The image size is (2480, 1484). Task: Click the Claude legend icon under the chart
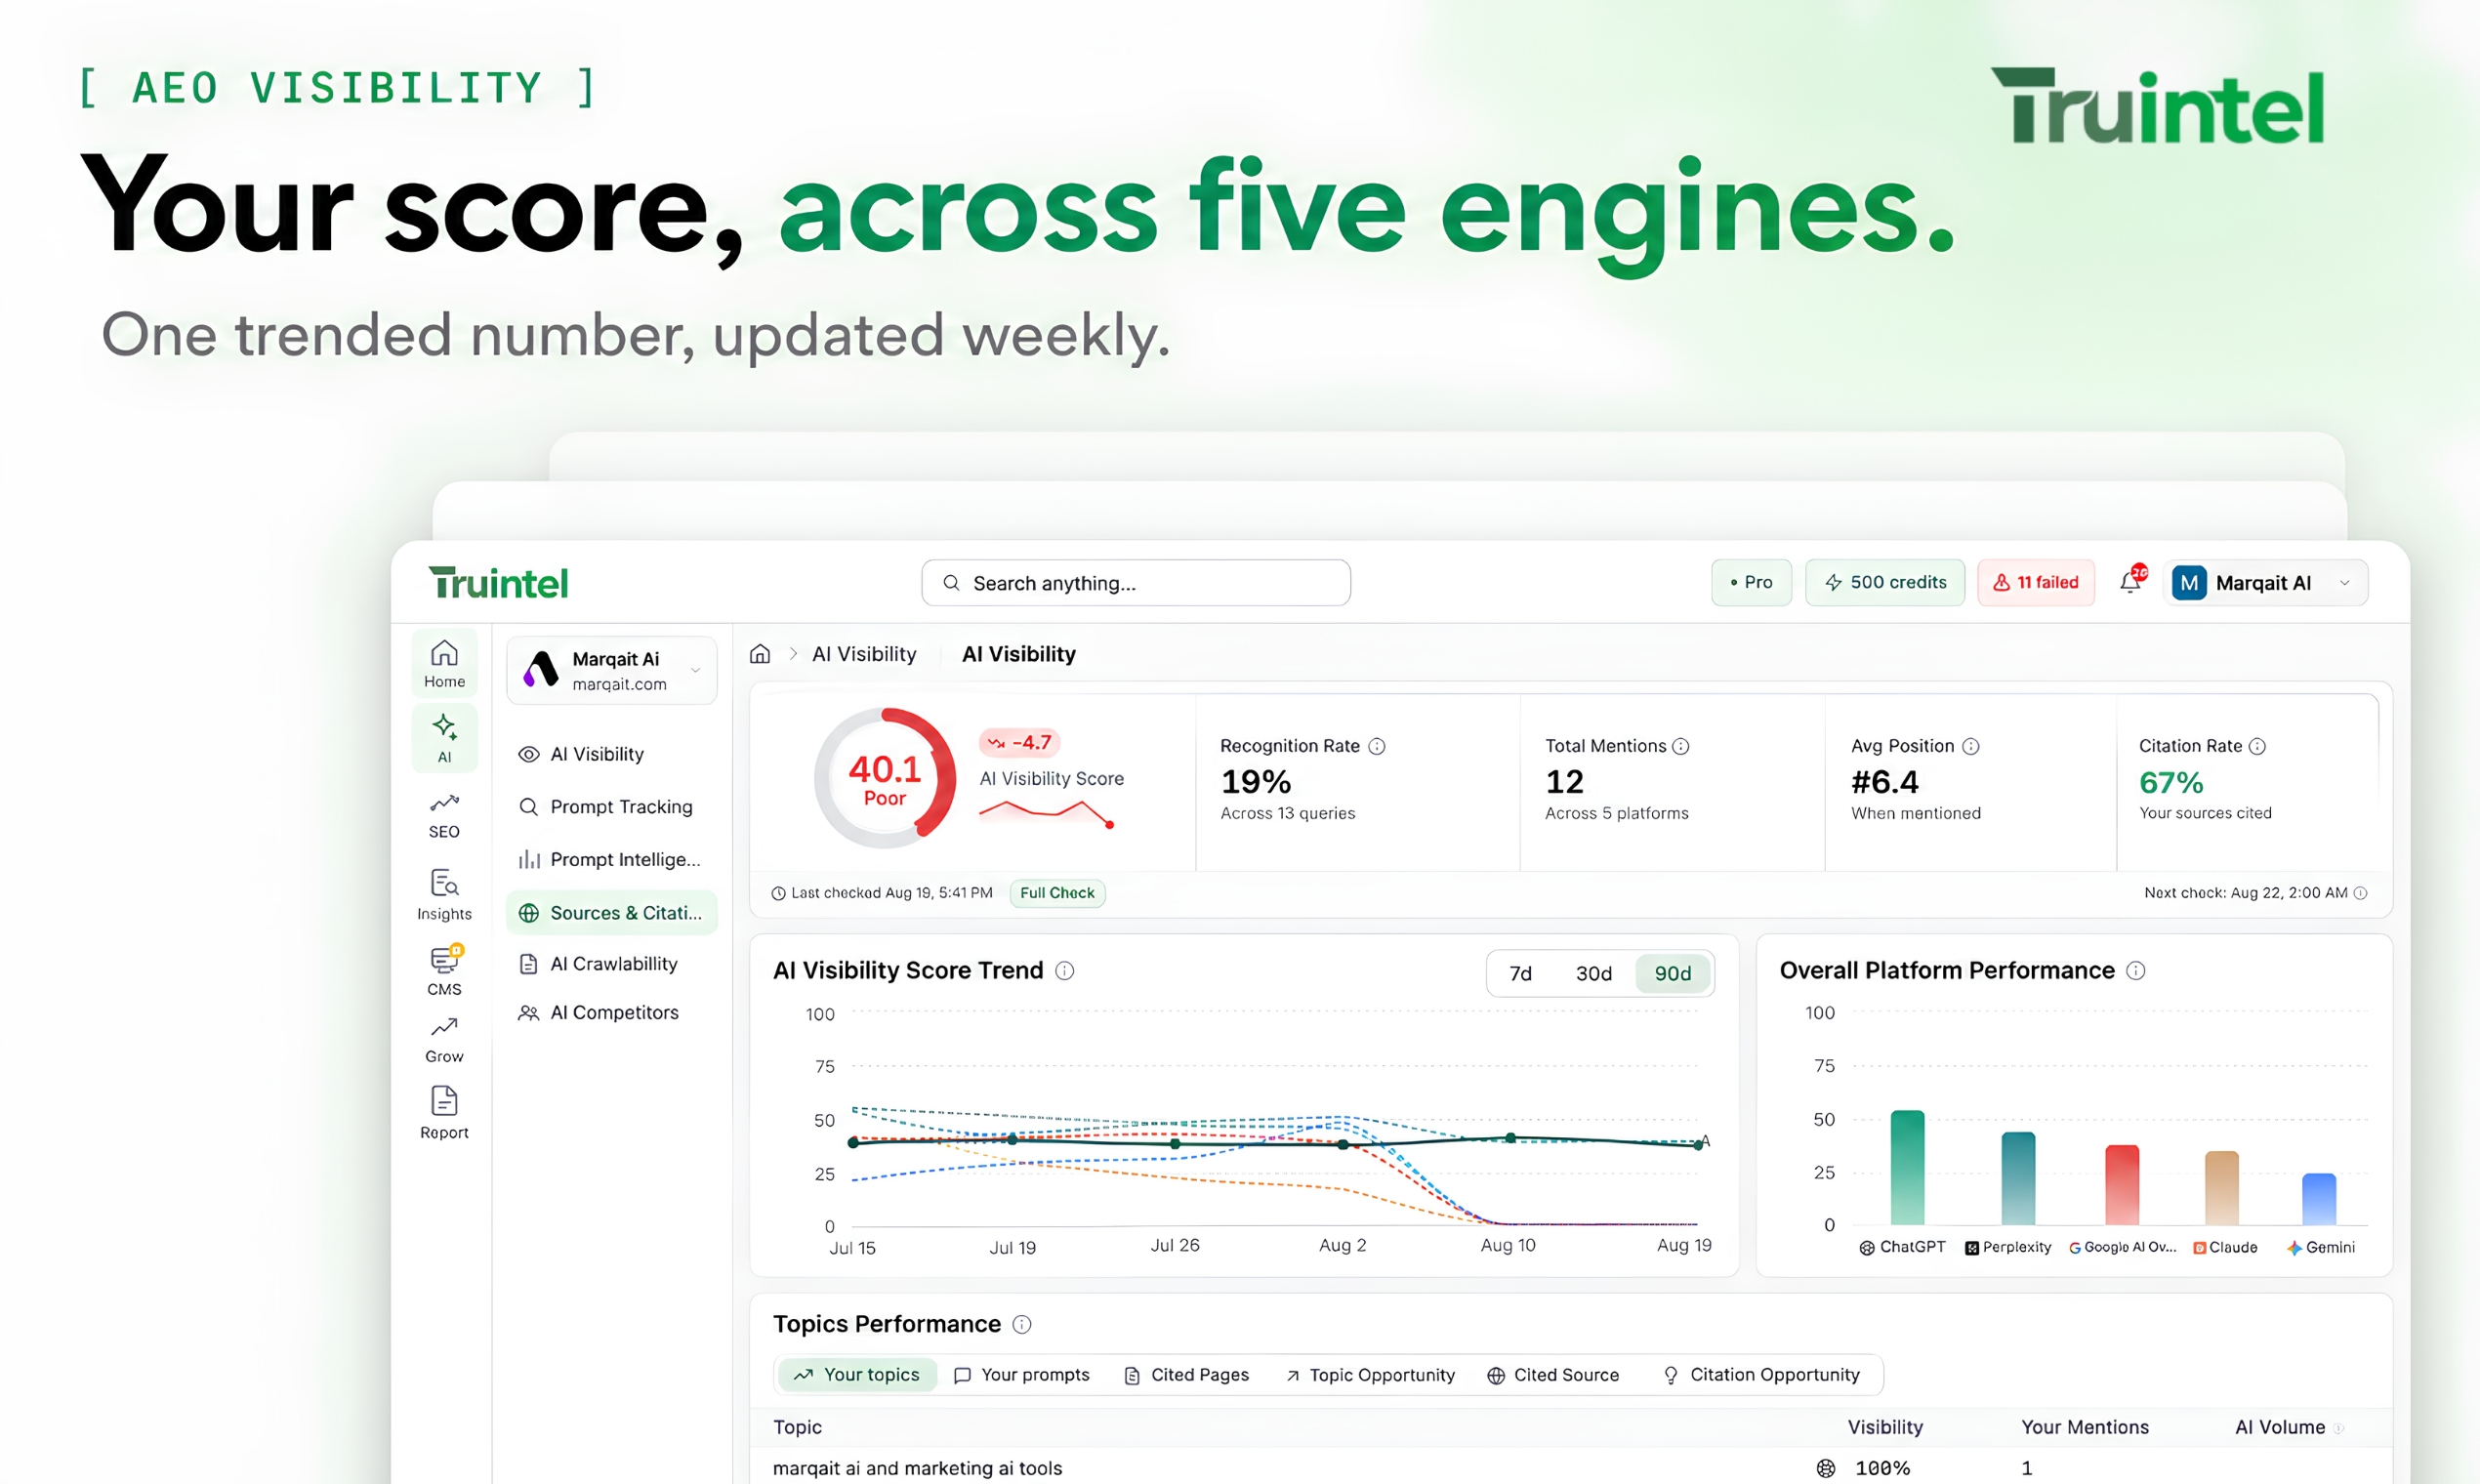click(2199, 1248)
